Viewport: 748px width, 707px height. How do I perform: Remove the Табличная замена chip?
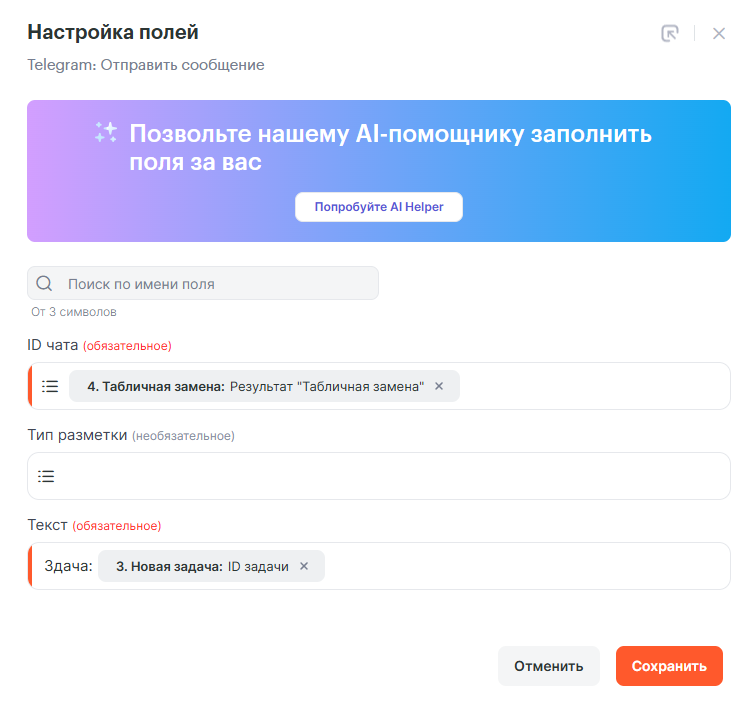(x=439, y=386)
